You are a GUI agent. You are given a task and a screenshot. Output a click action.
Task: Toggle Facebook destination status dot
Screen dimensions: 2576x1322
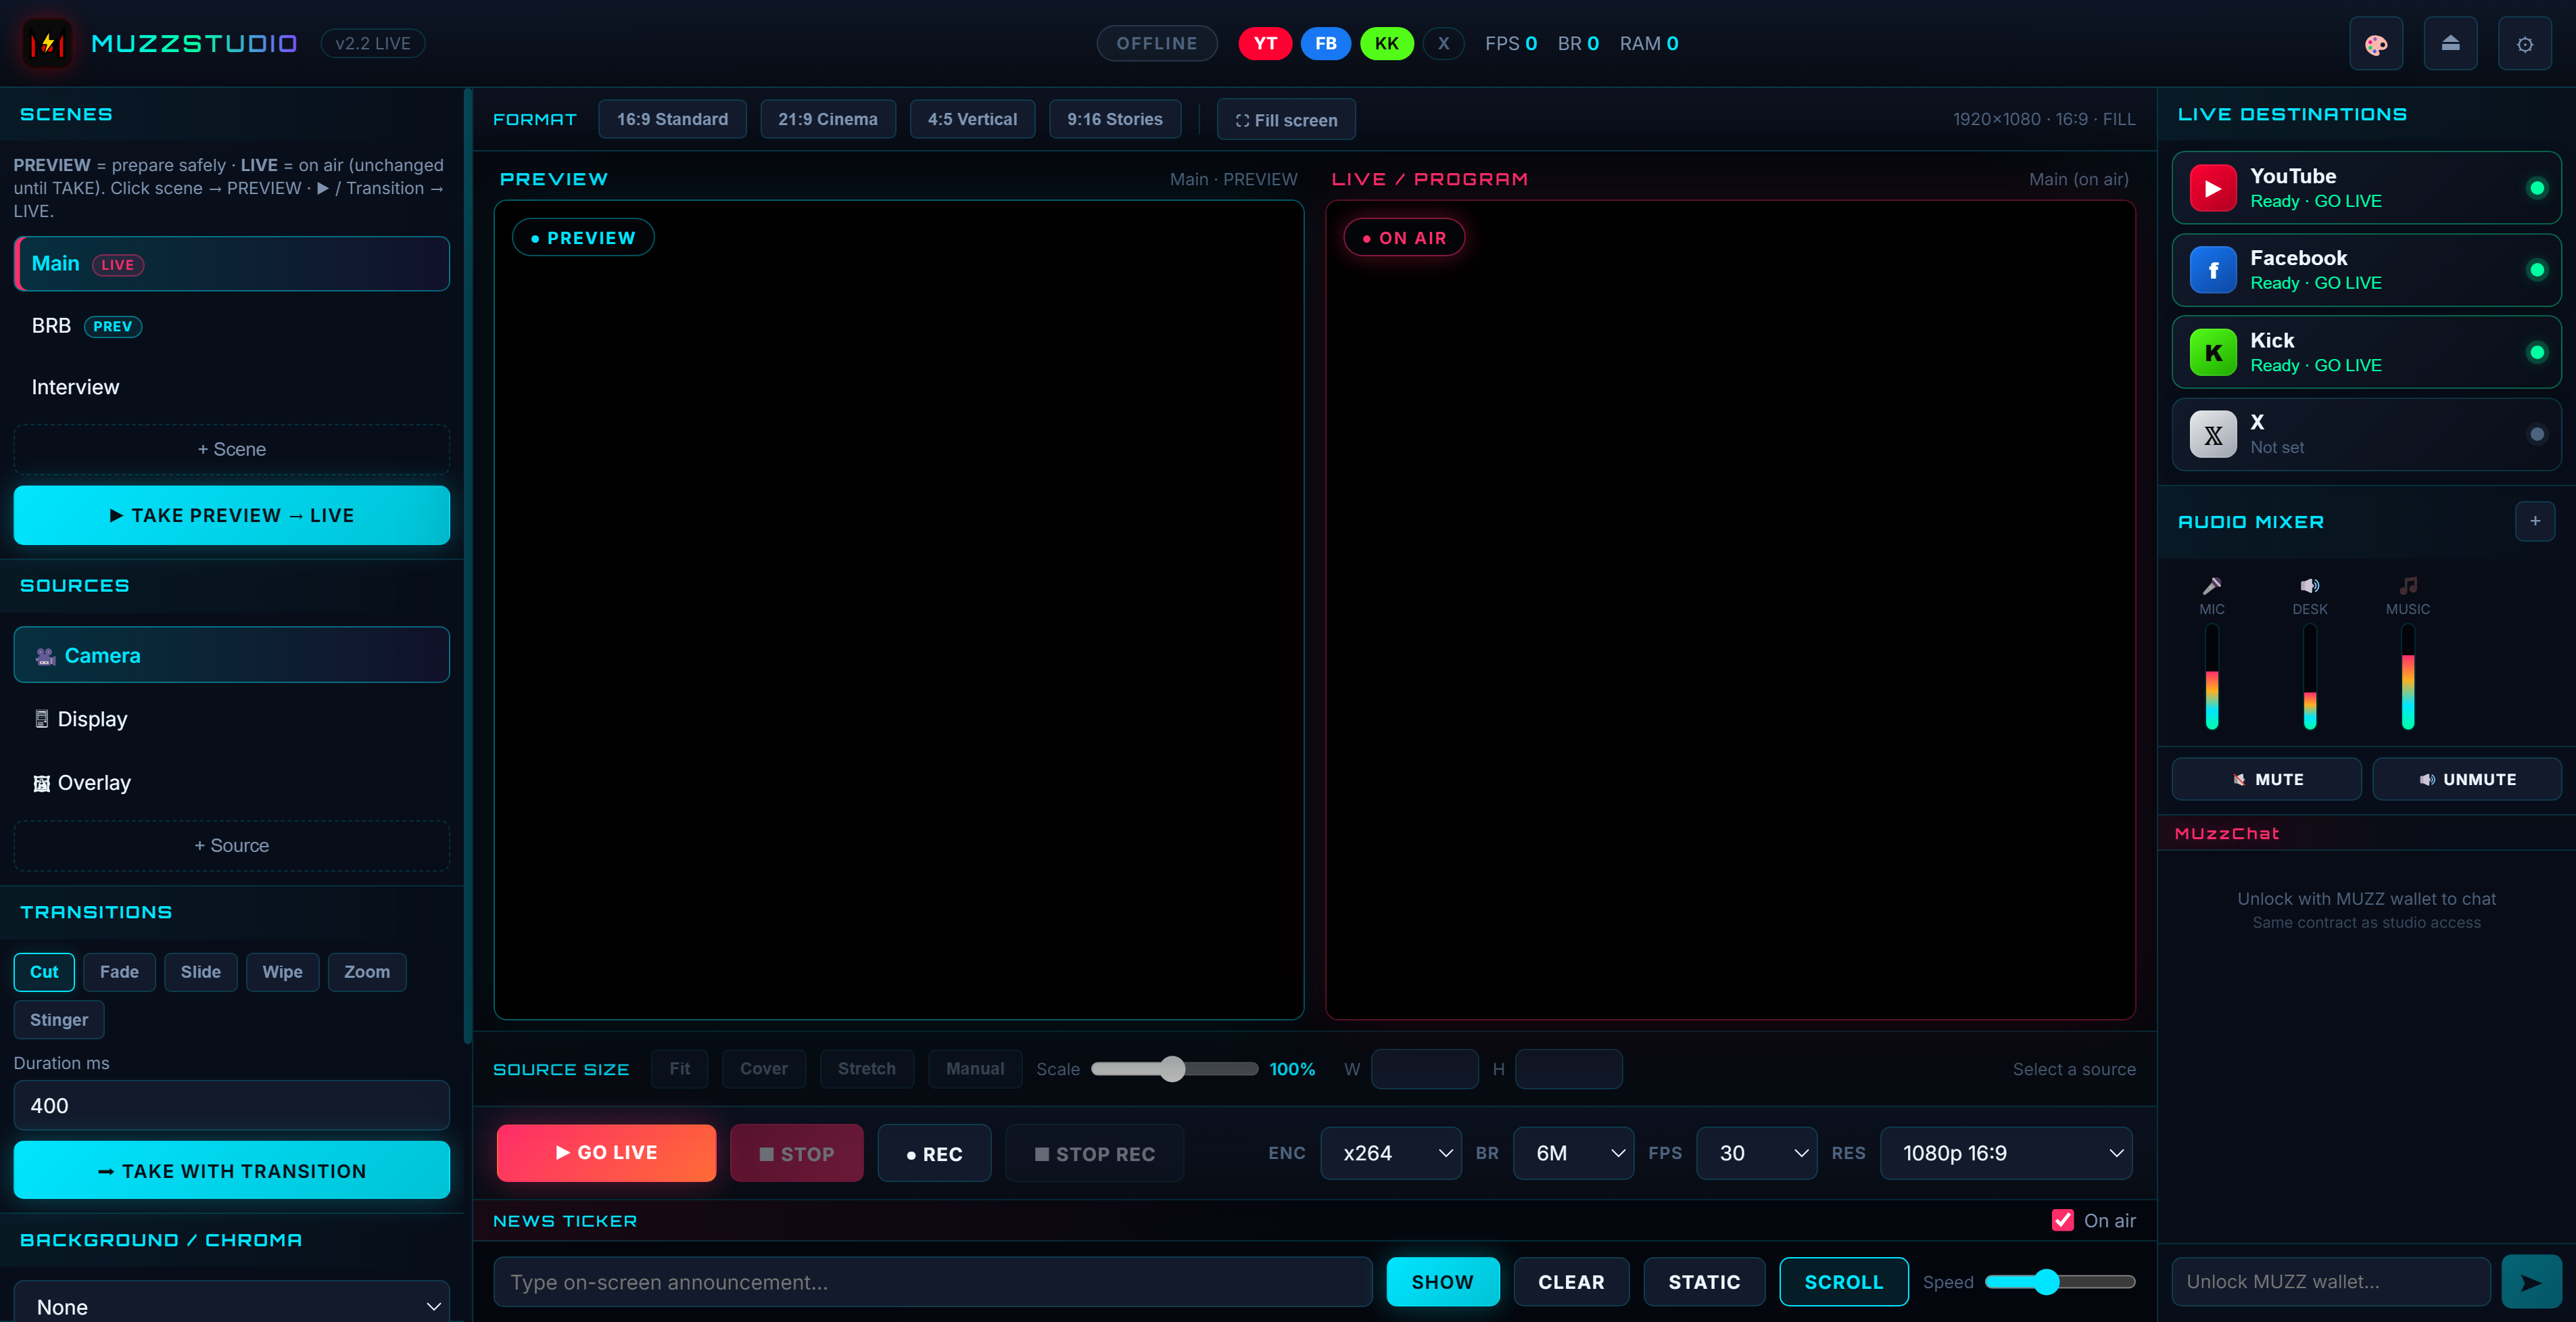pyautogui.click(x=2537, y=270)
